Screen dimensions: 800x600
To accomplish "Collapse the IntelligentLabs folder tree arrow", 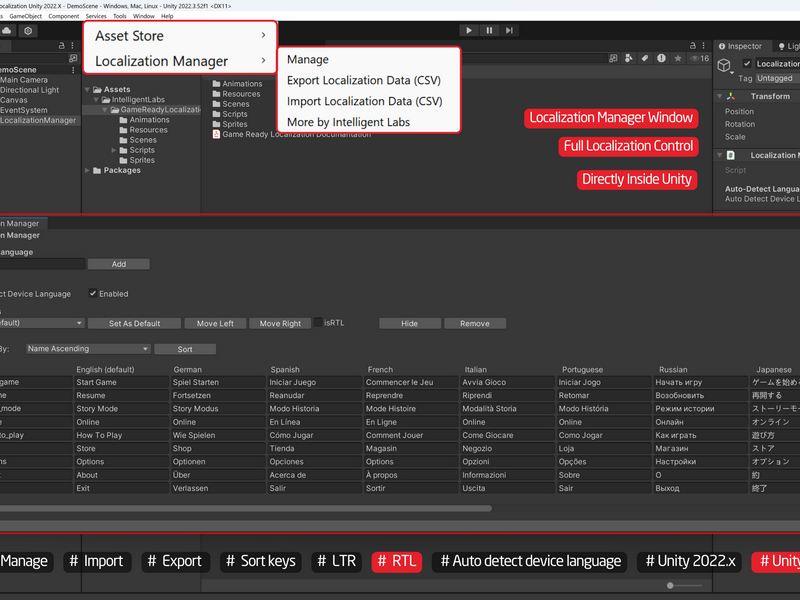I will 96,99.
